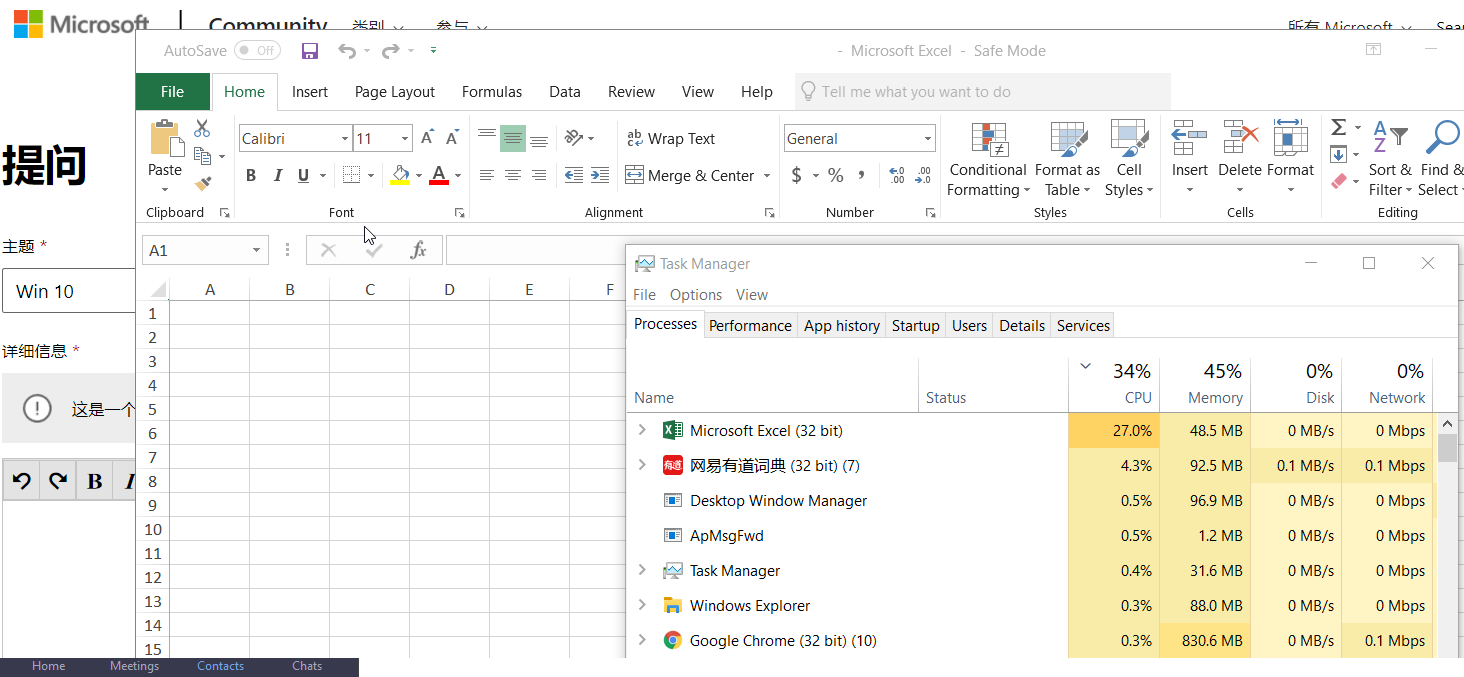Open Sort & Filter menu
The image size is (1464, 677).
[x=1390, y=159]
